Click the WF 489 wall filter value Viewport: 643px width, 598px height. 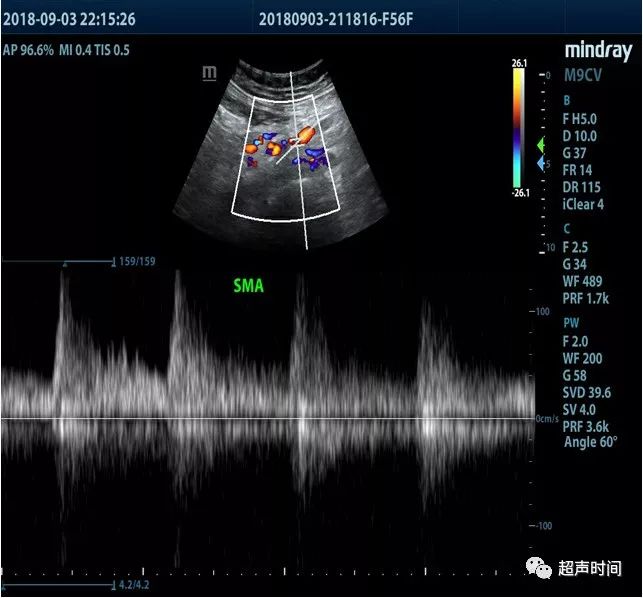583,281
